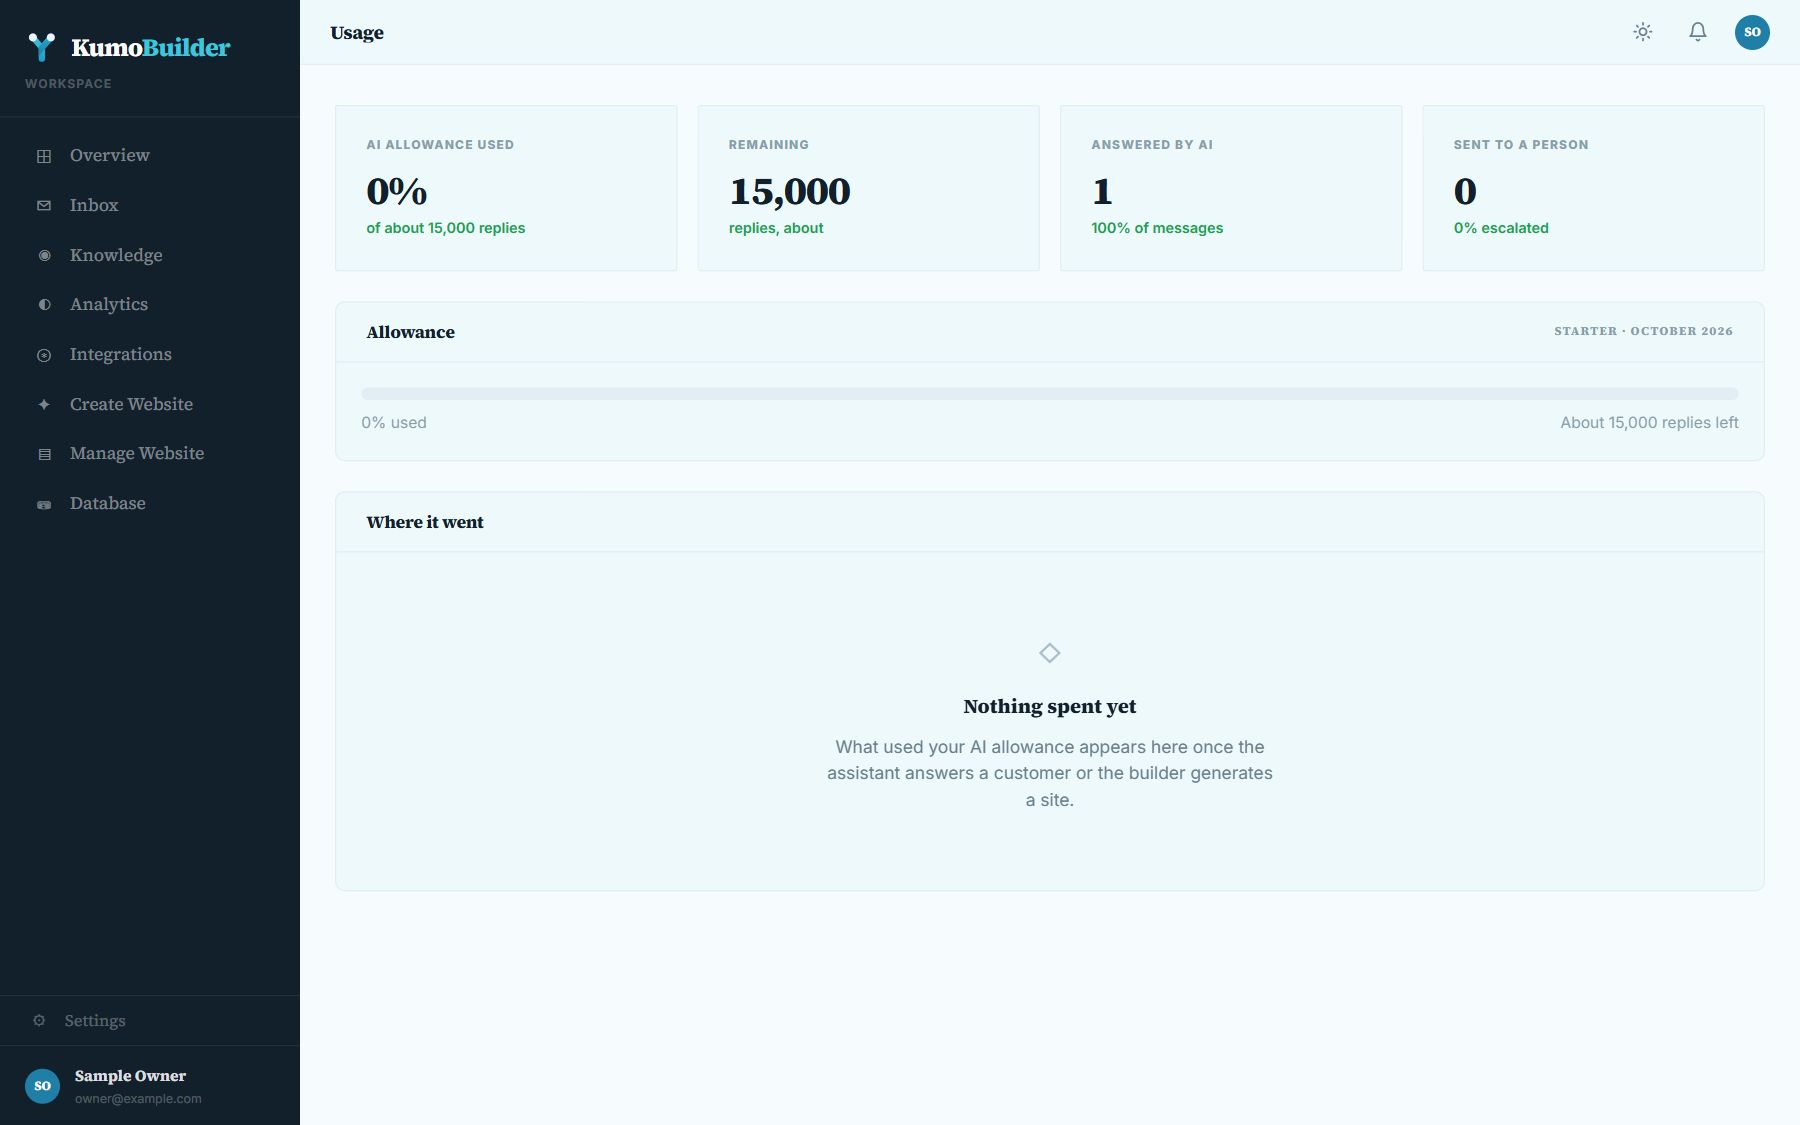The image size is (1800, 1125).
Task: Click the 'Nothing spent yet' heading
Action: tap(1050, 706)
